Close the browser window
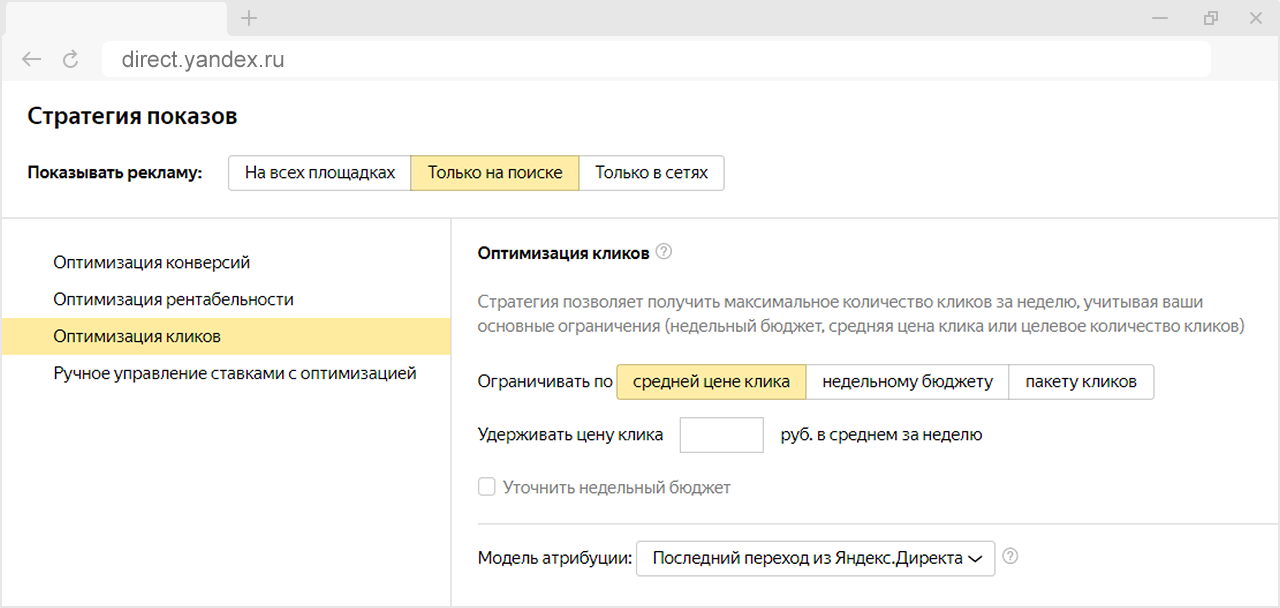 pos(1256,18)
